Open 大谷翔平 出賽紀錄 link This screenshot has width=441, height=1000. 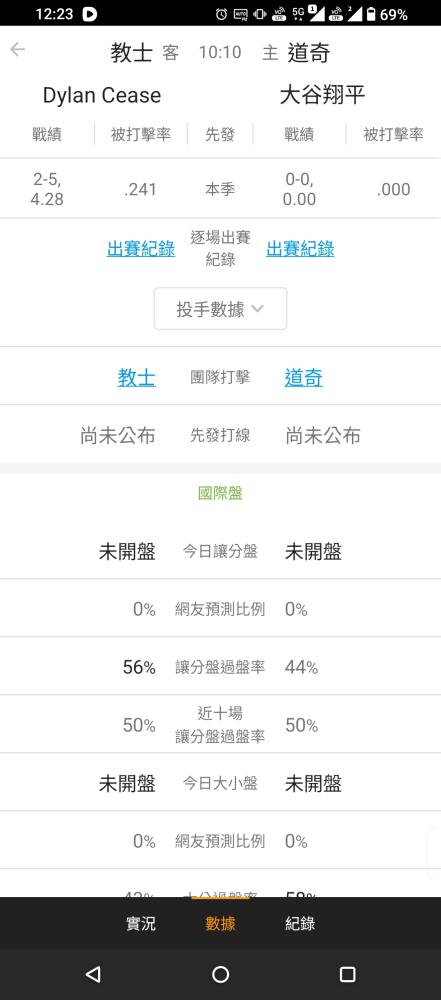pos(300,249)
